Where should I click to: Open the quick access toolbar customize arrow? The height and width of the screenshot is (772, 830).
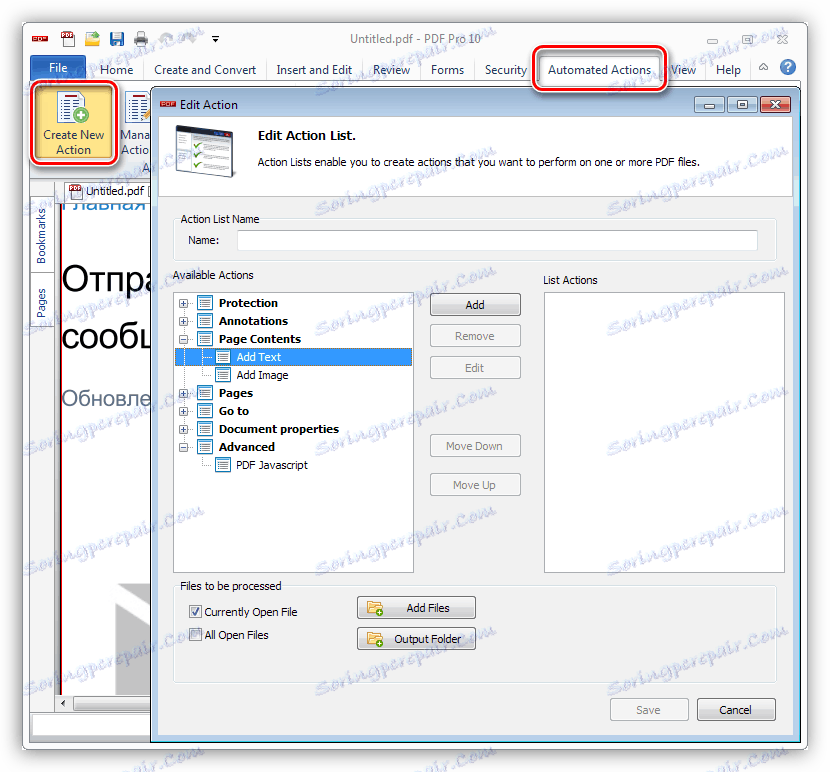(x=215, y=39)
